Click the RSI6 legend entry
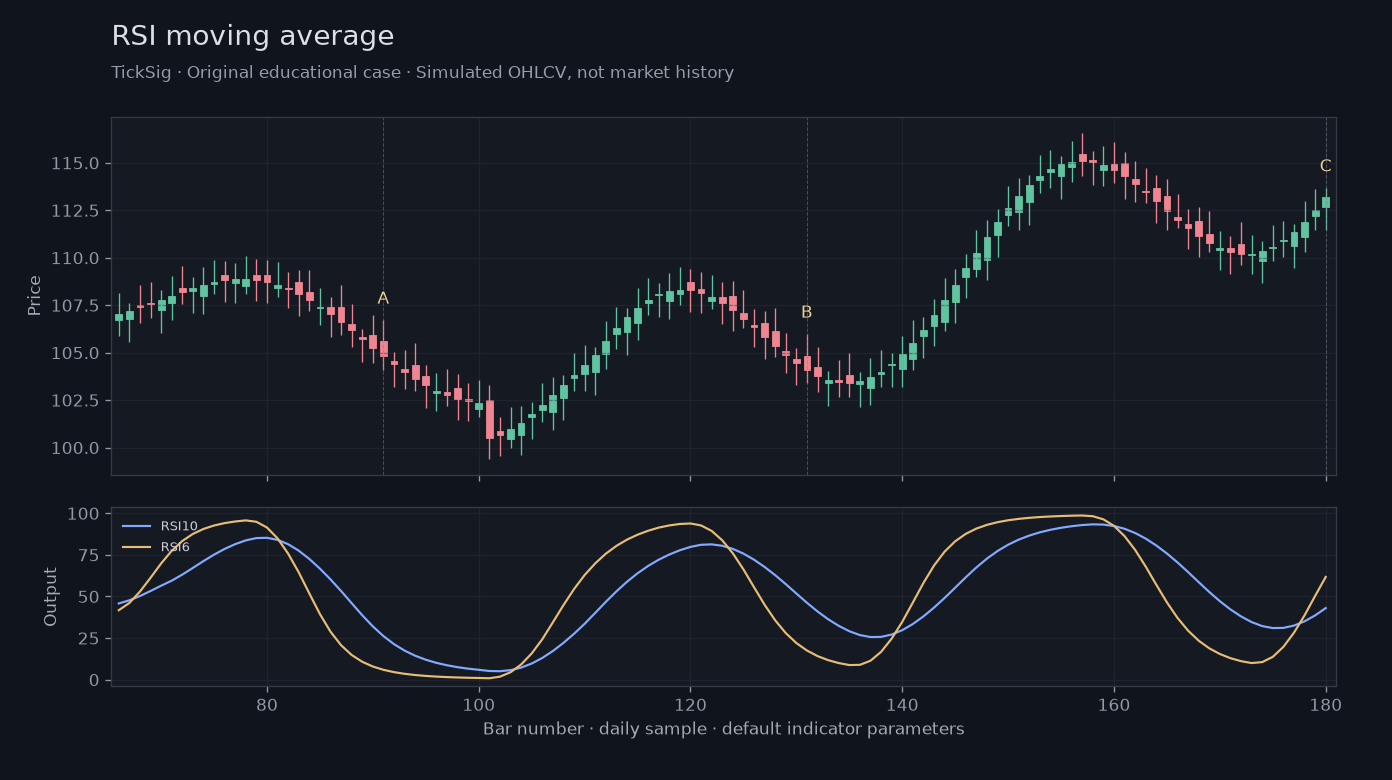Image resolution: width=1392 pixels, height=780 pixels. click(x=156, y=547)
